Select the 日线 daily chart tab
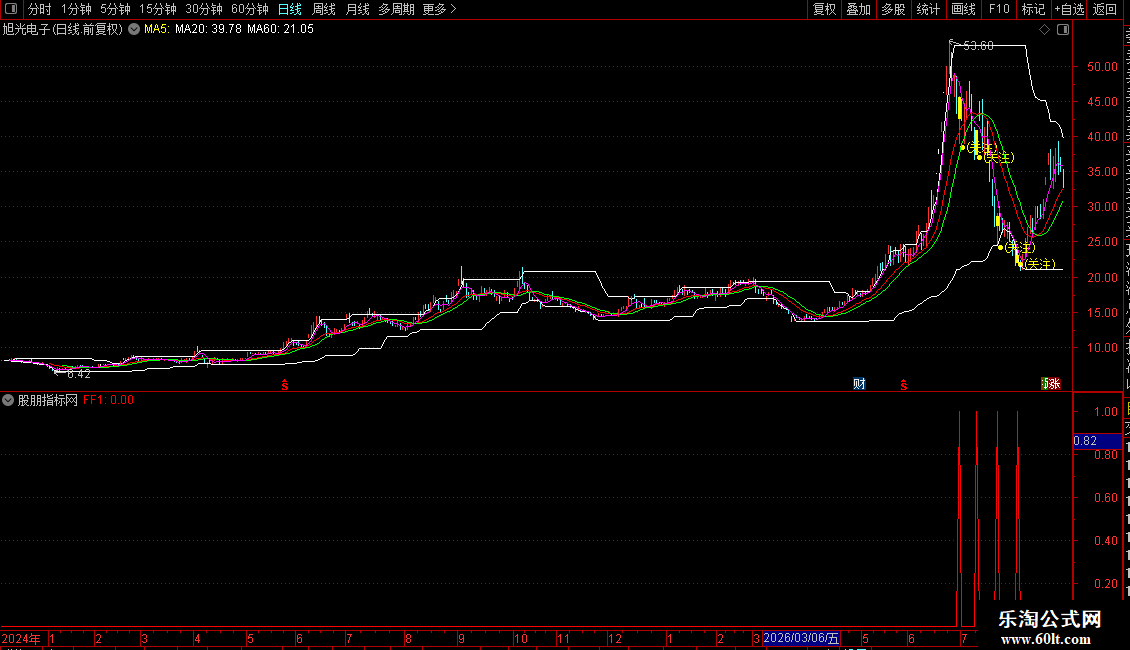 290,9
